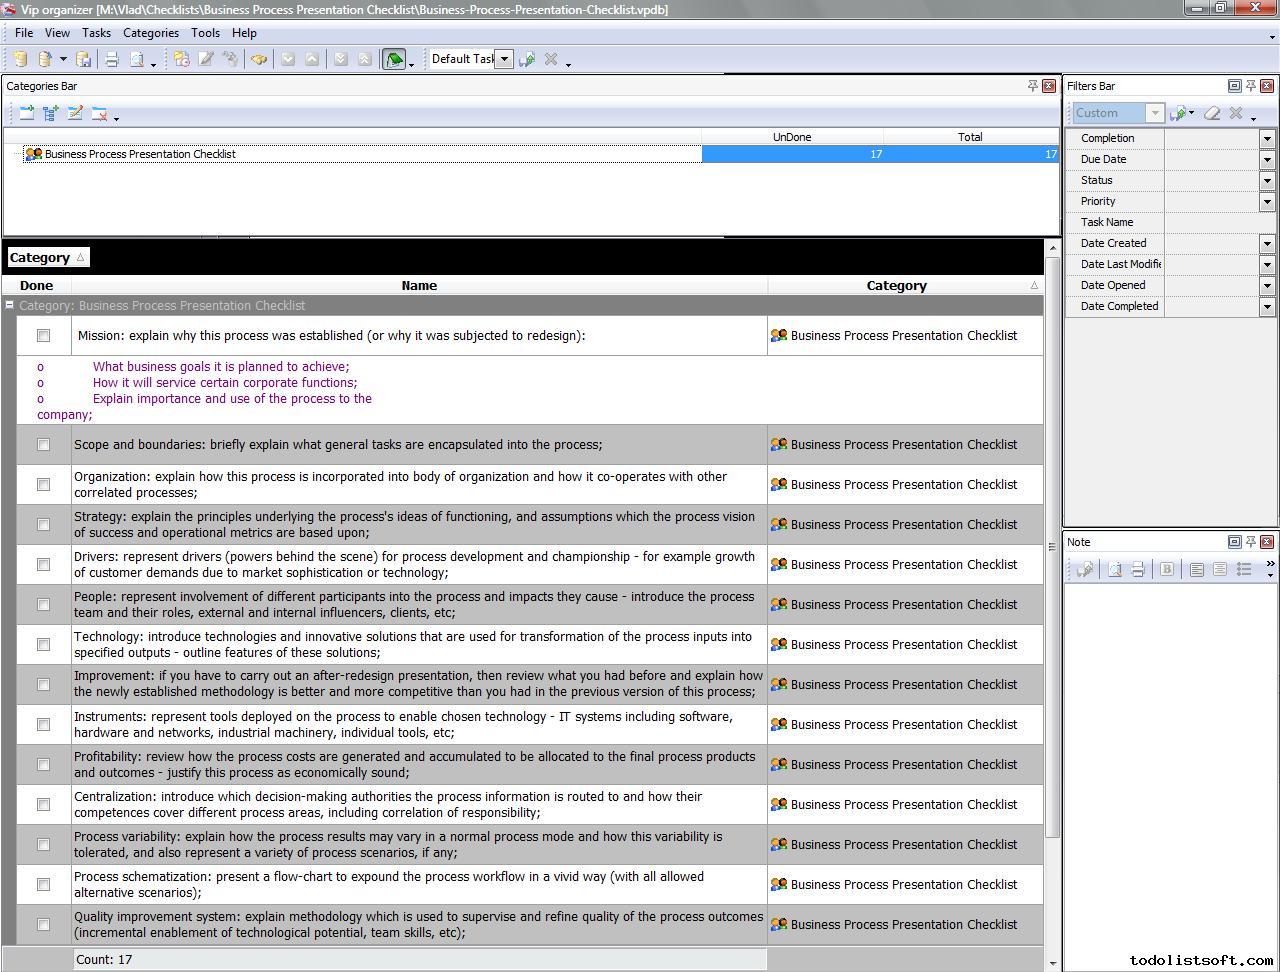Open the Tools menu
Viewport: 1280px width, 972px height.
[205, 33]
